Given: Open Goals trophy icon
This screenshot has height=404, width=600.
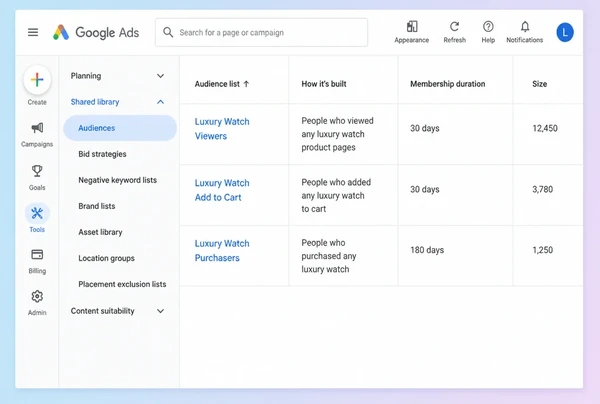Looking at the screenshot, I should click(37, 171).
